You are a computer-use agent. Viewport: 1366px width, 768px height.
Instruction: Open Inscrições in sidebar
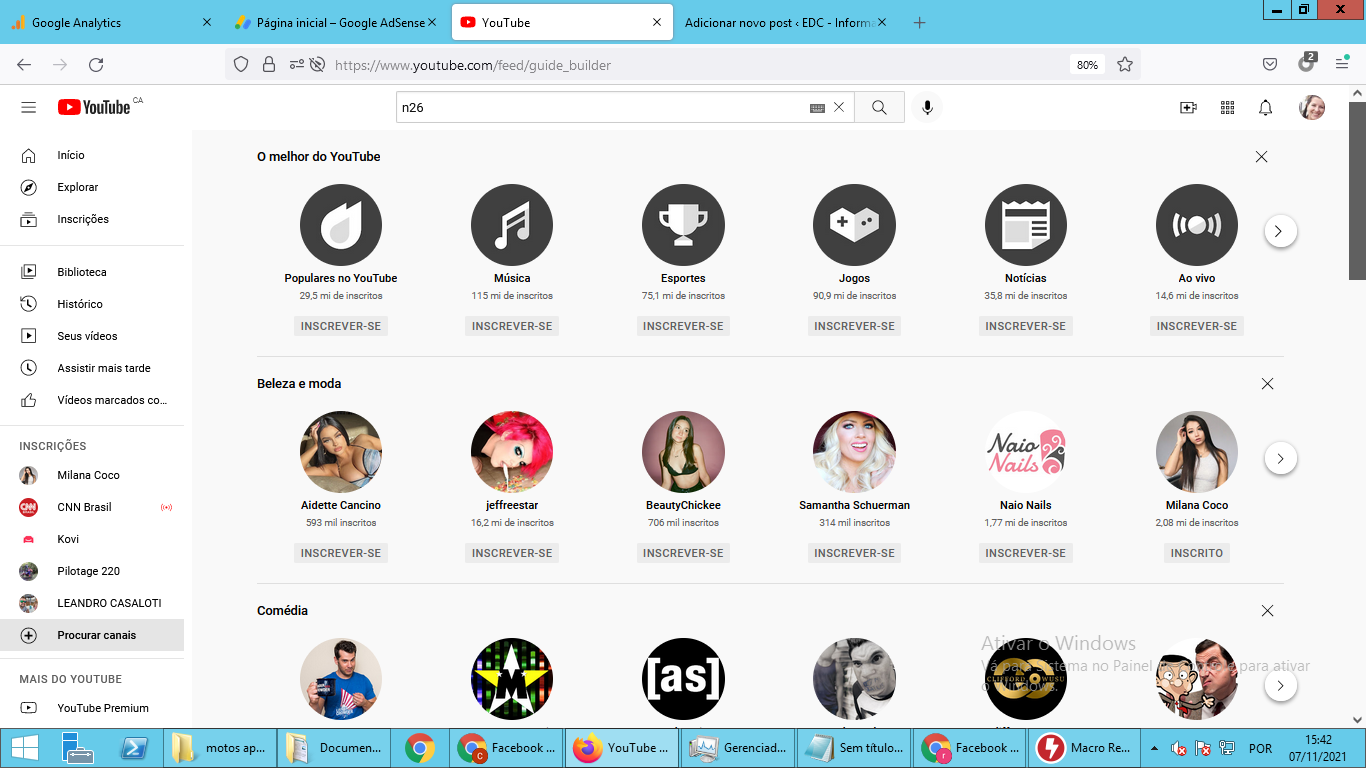(92, 219)
